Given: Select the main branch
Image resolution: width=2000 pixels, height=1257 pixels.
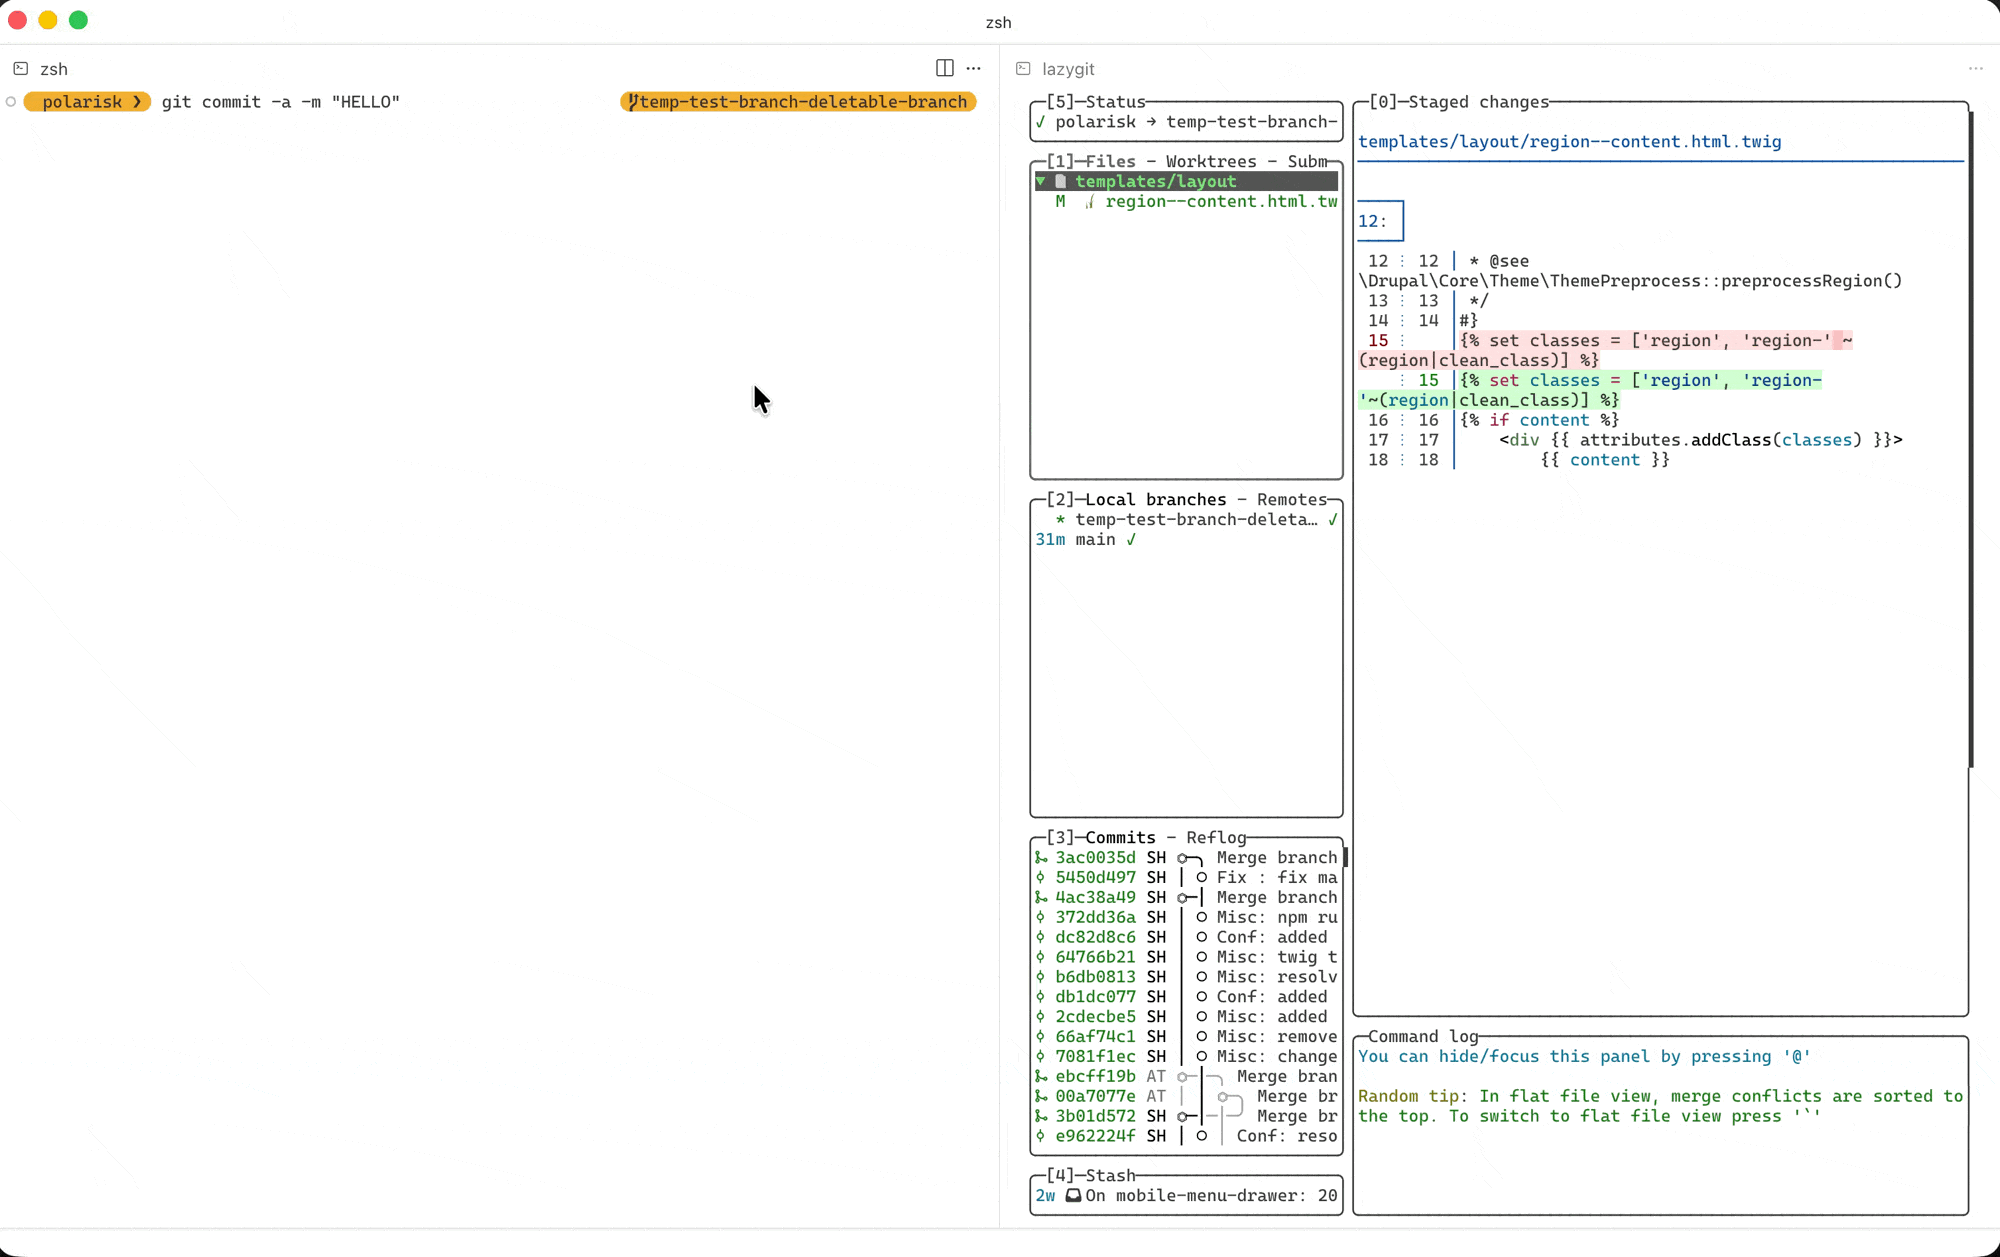Looking at the screenshot, I should point(1095,539).
